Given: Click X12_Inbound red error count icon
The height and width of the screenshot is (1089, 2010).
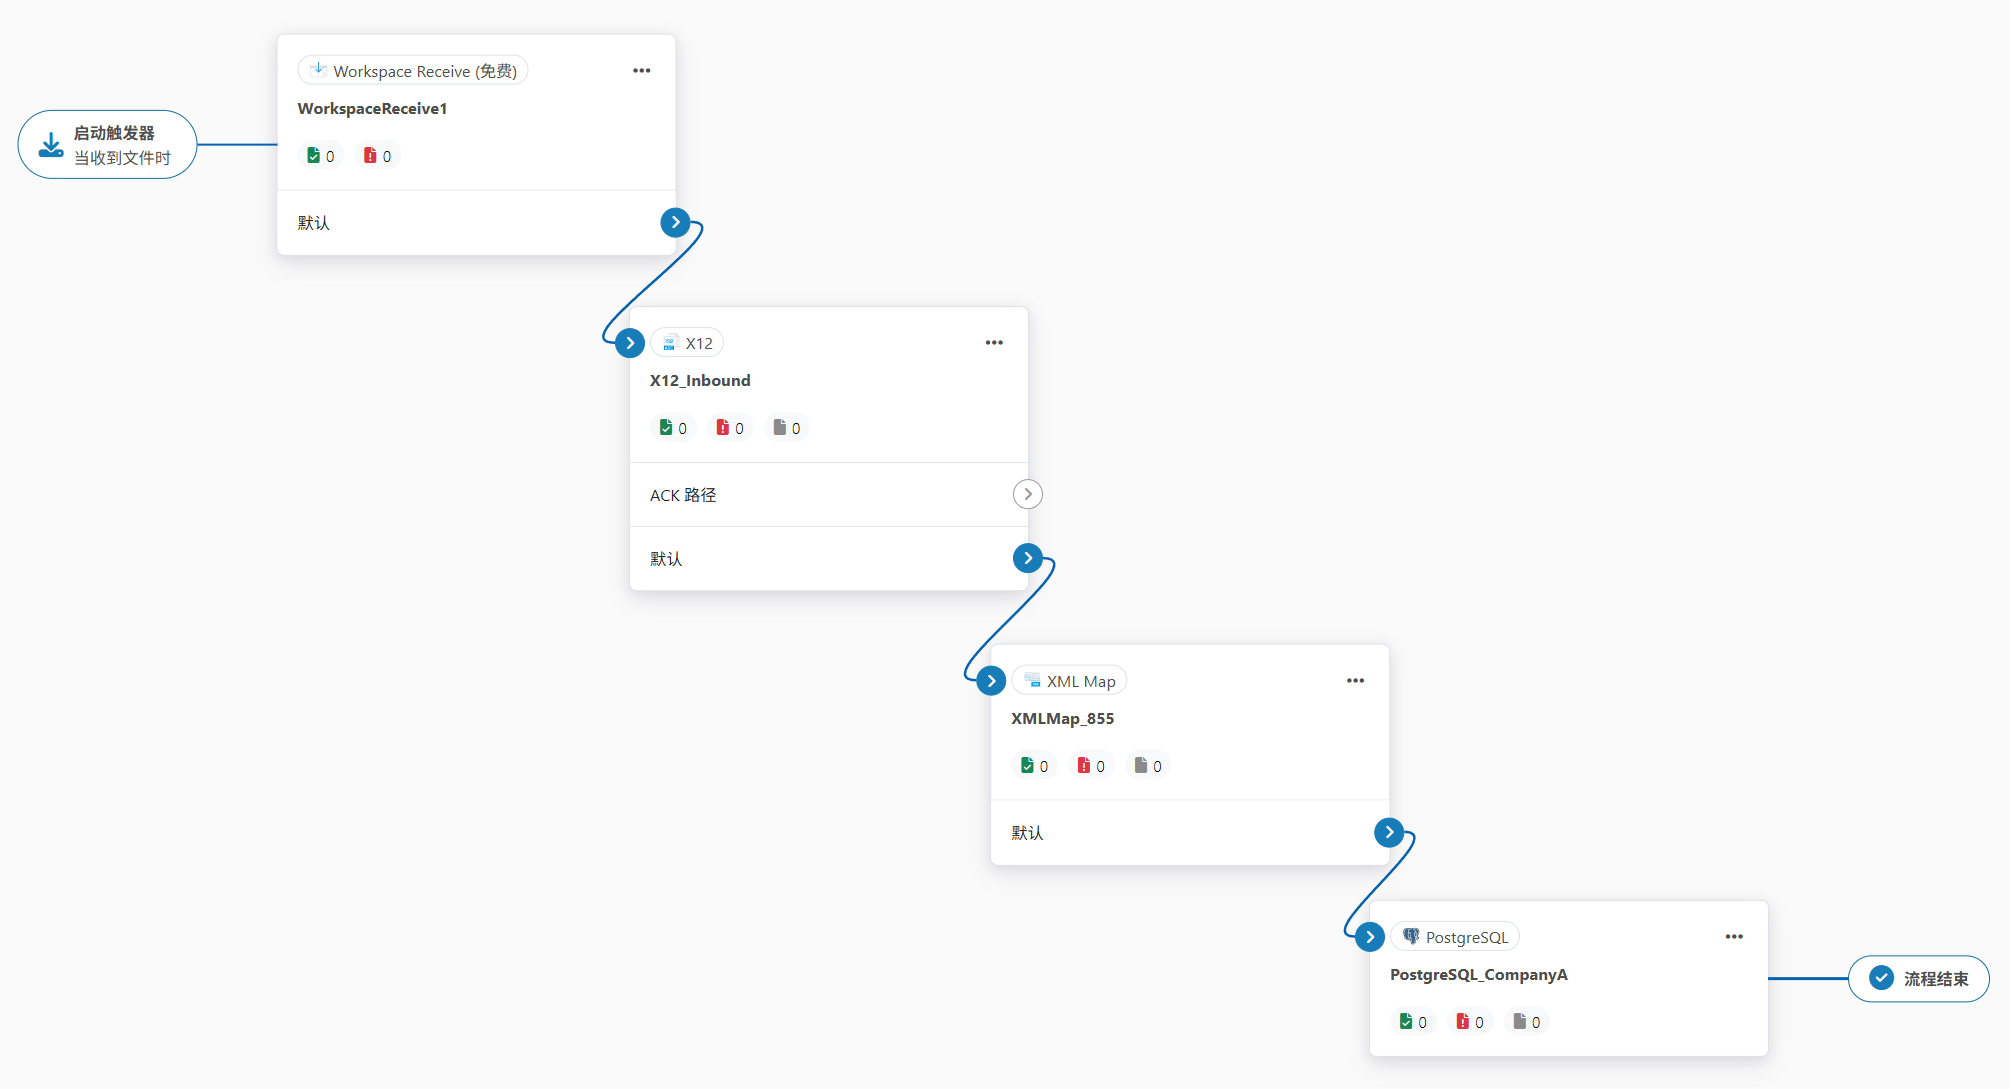Looking at the screenshot, I should tap(723, 428).
